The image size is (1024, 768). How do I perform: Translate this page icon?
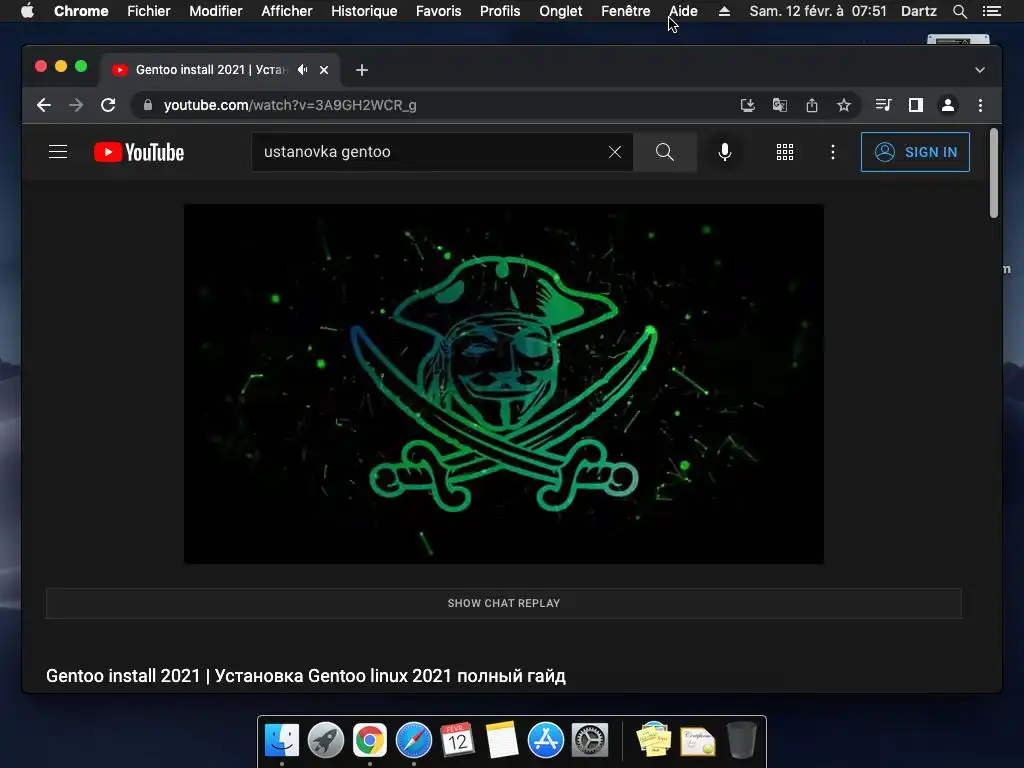[780, 105]
